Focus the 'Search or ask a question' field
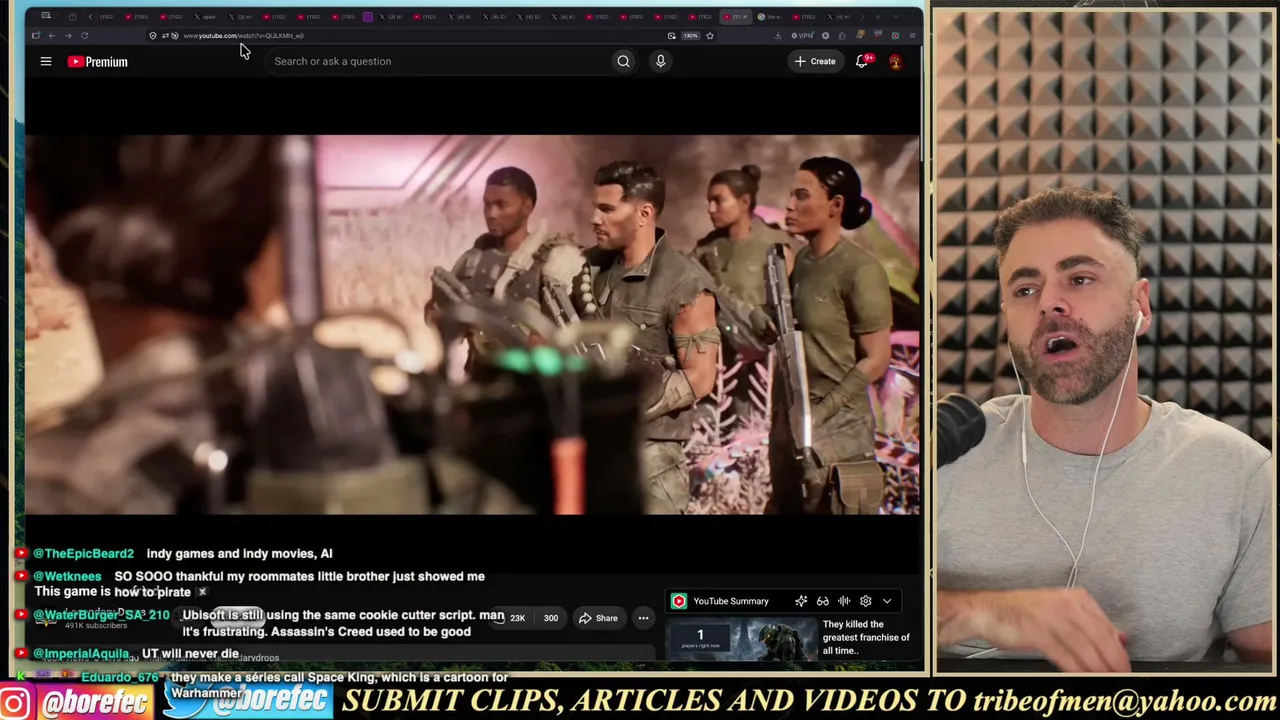 440,61
